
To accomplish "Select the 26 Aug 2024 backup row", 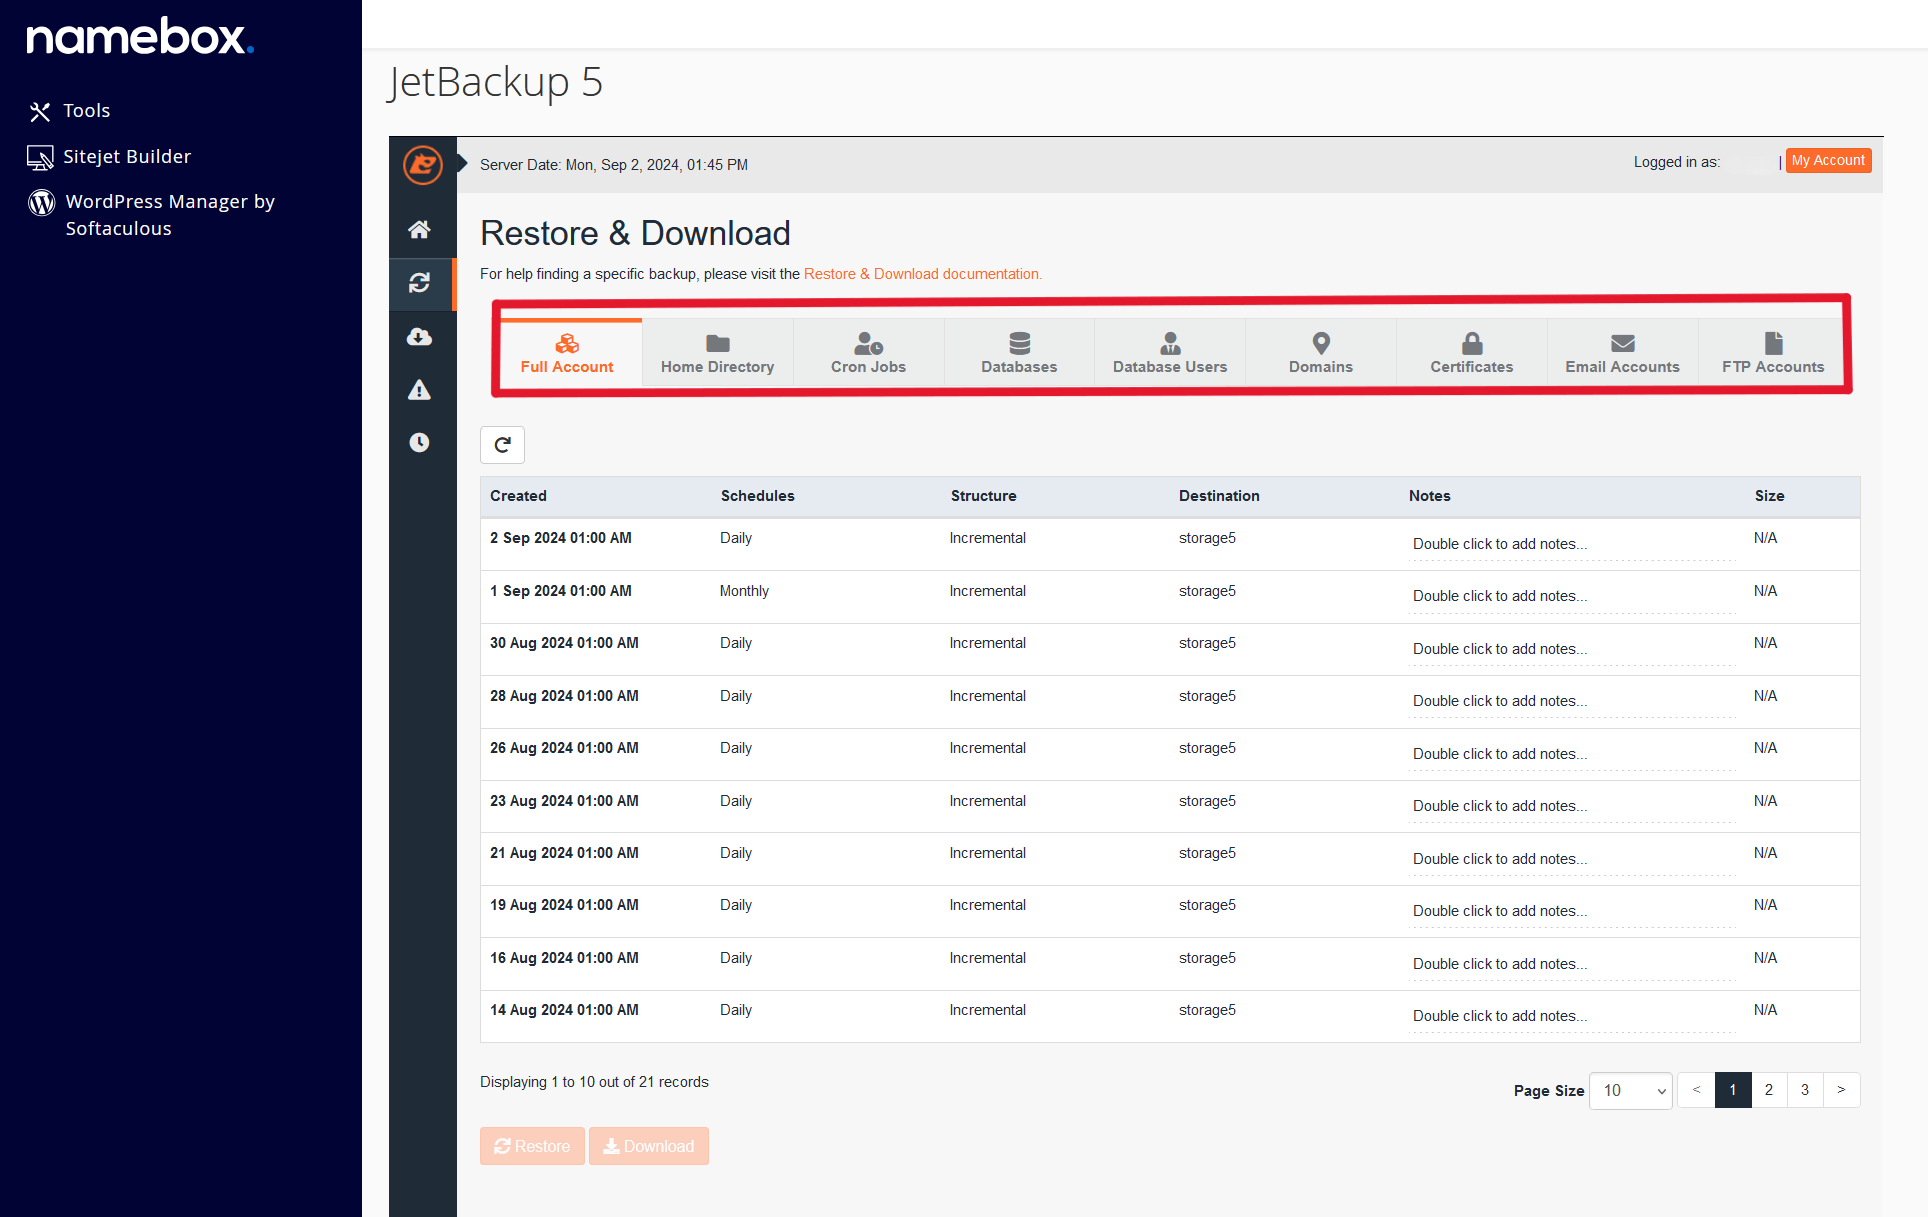I will point(1170,754).
